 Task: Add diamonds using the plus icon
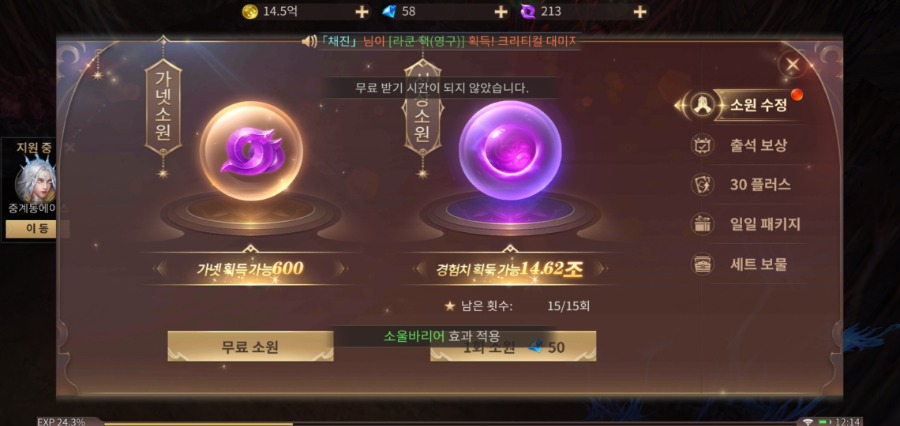click(x=501, y=11)
